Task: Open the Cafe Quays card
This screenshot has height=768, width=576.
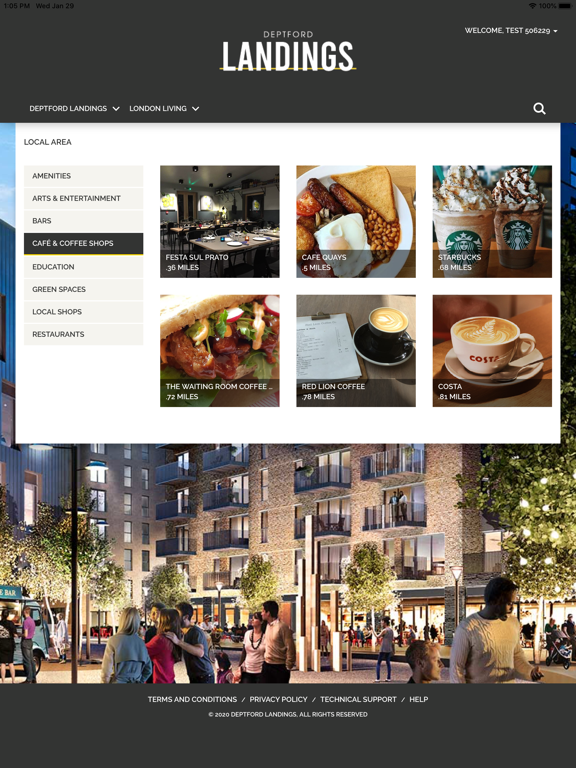Action: pyautogui.click(x=356, y=221)
